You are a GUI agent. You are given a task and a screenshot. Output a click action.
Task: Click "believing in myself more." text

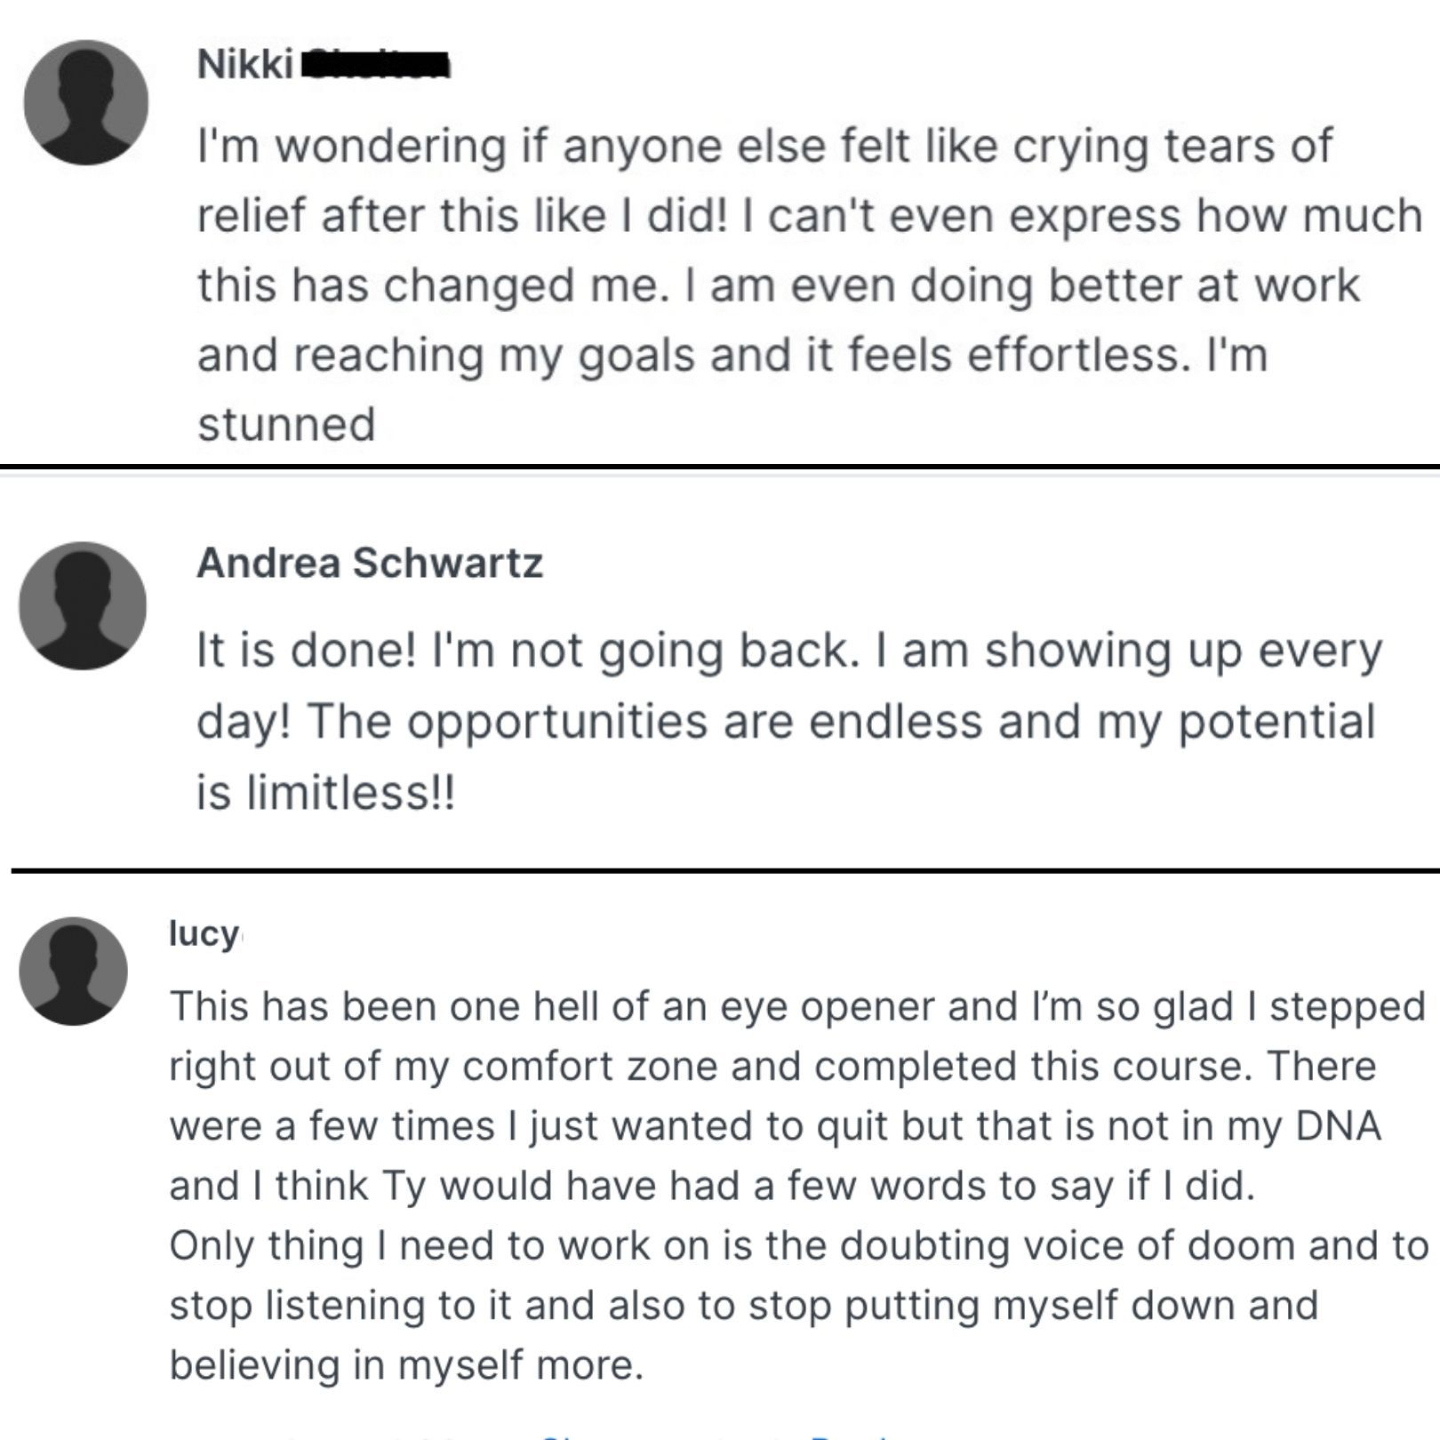tap(406, 1365)
